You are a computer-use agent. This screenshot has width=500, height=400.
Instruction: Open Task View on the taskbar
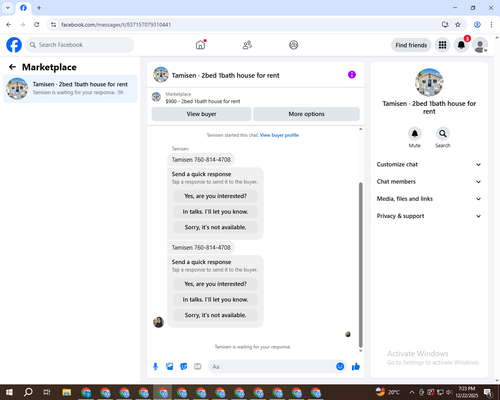[47, 392]
